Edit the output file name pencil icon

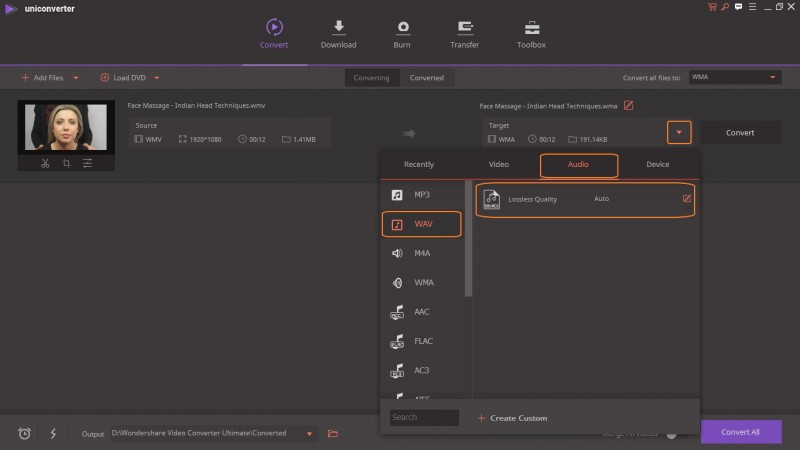pyautogui.click(x=629, y=106)
